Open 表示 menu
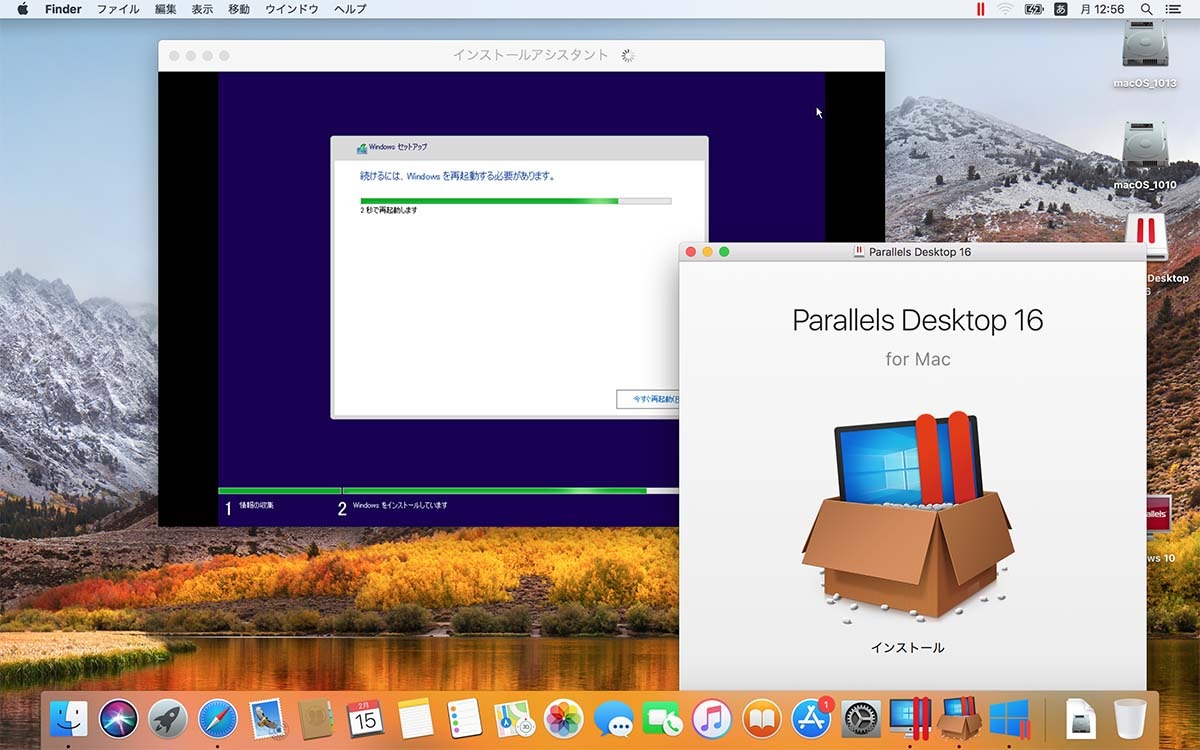Screen dimensions: 1200x750 [x=202, y=9]
